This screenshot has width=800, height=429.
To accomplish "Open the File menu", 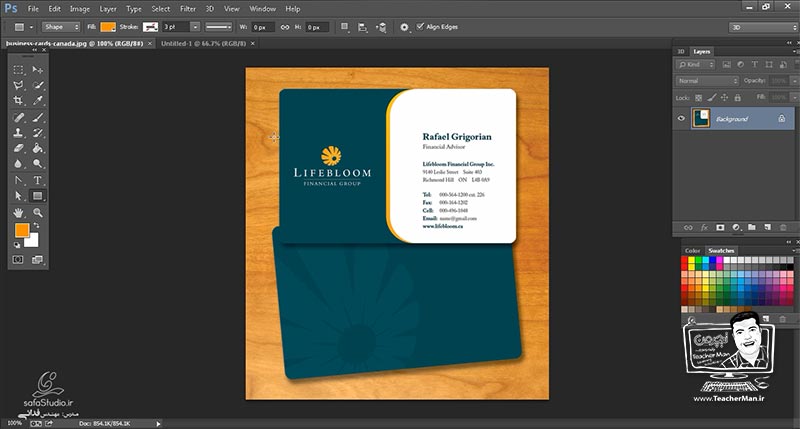I will [x=33, y=9].
